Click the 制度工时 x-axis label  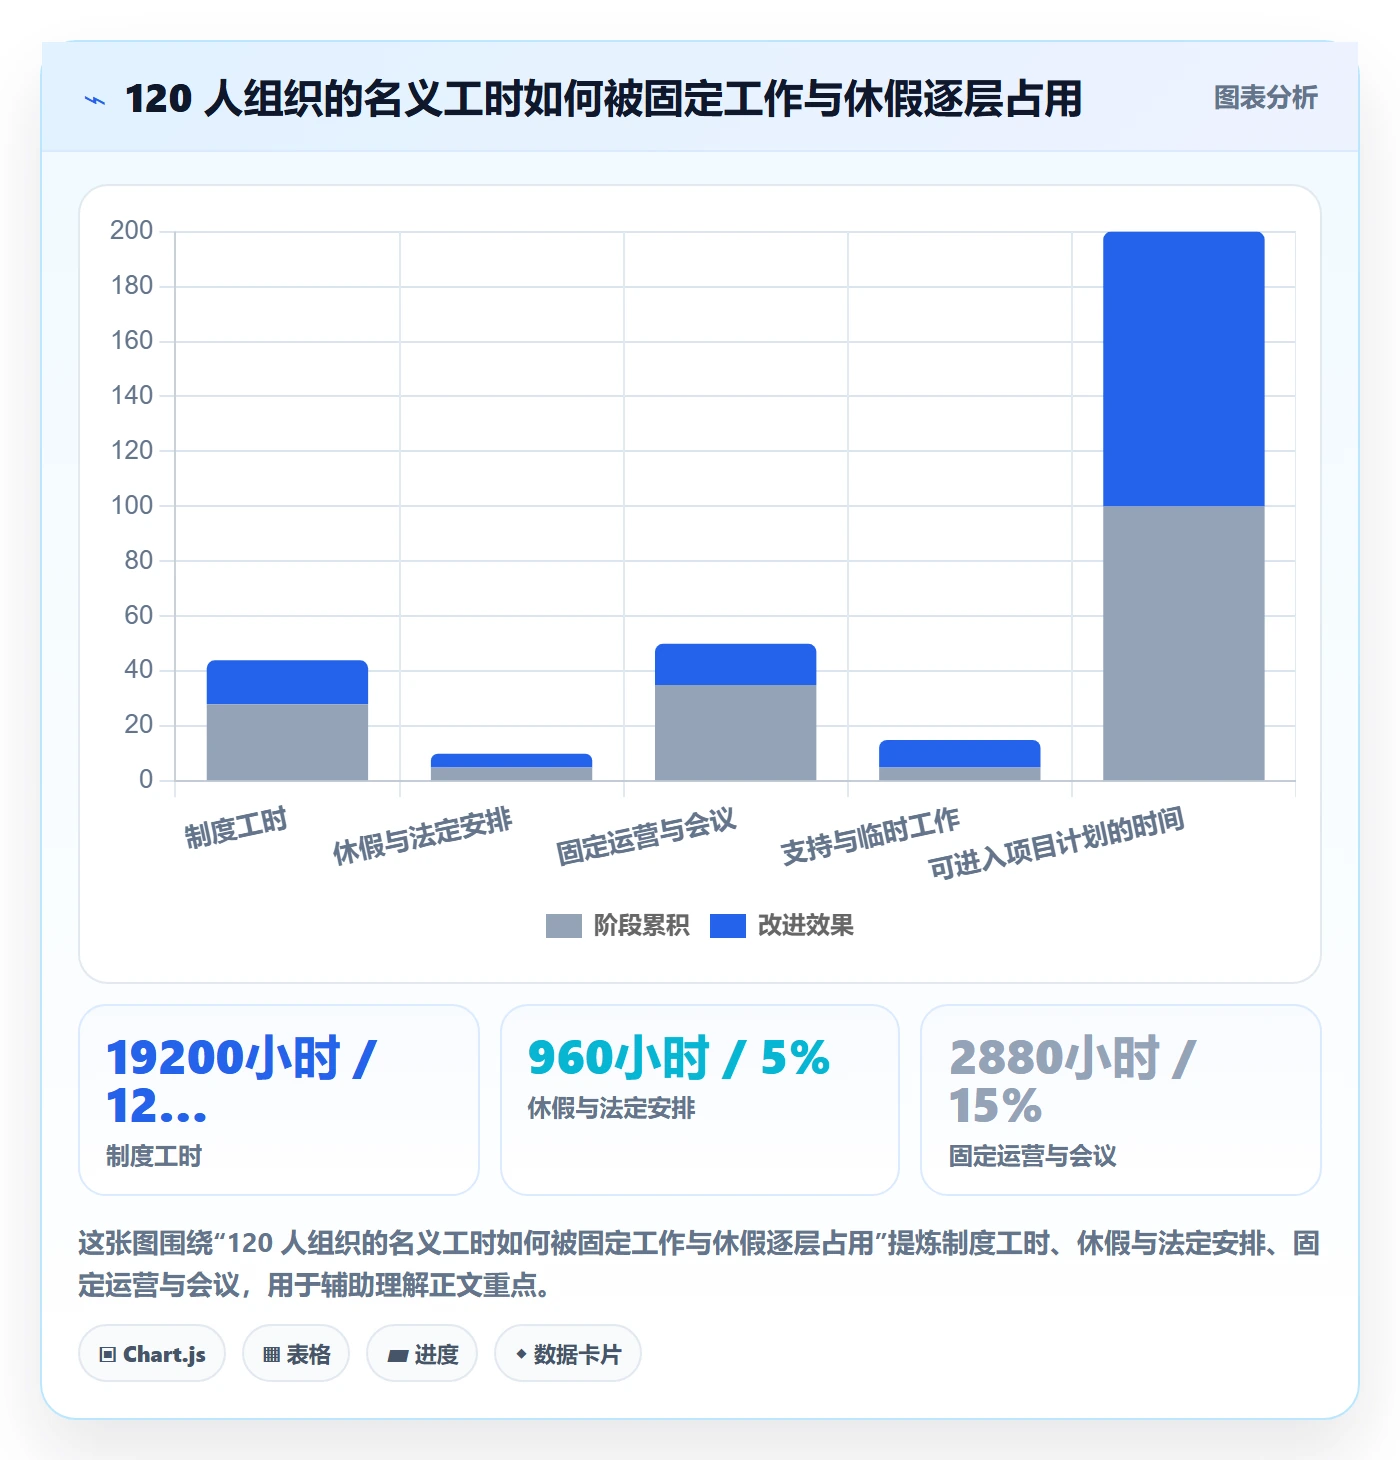point(236,828)
